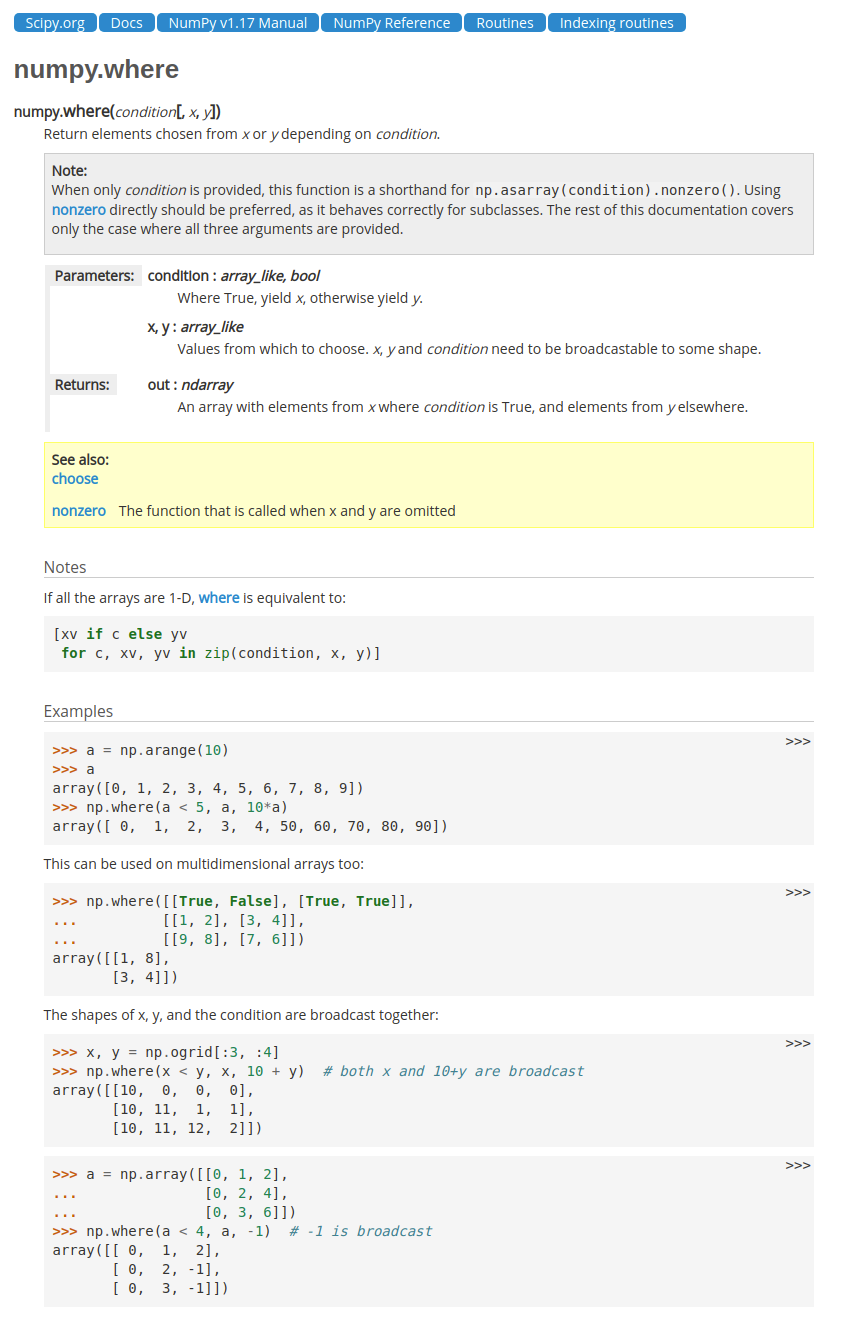Click the Routines breadcrumb

pyautogui.click(x=505, y=23)
